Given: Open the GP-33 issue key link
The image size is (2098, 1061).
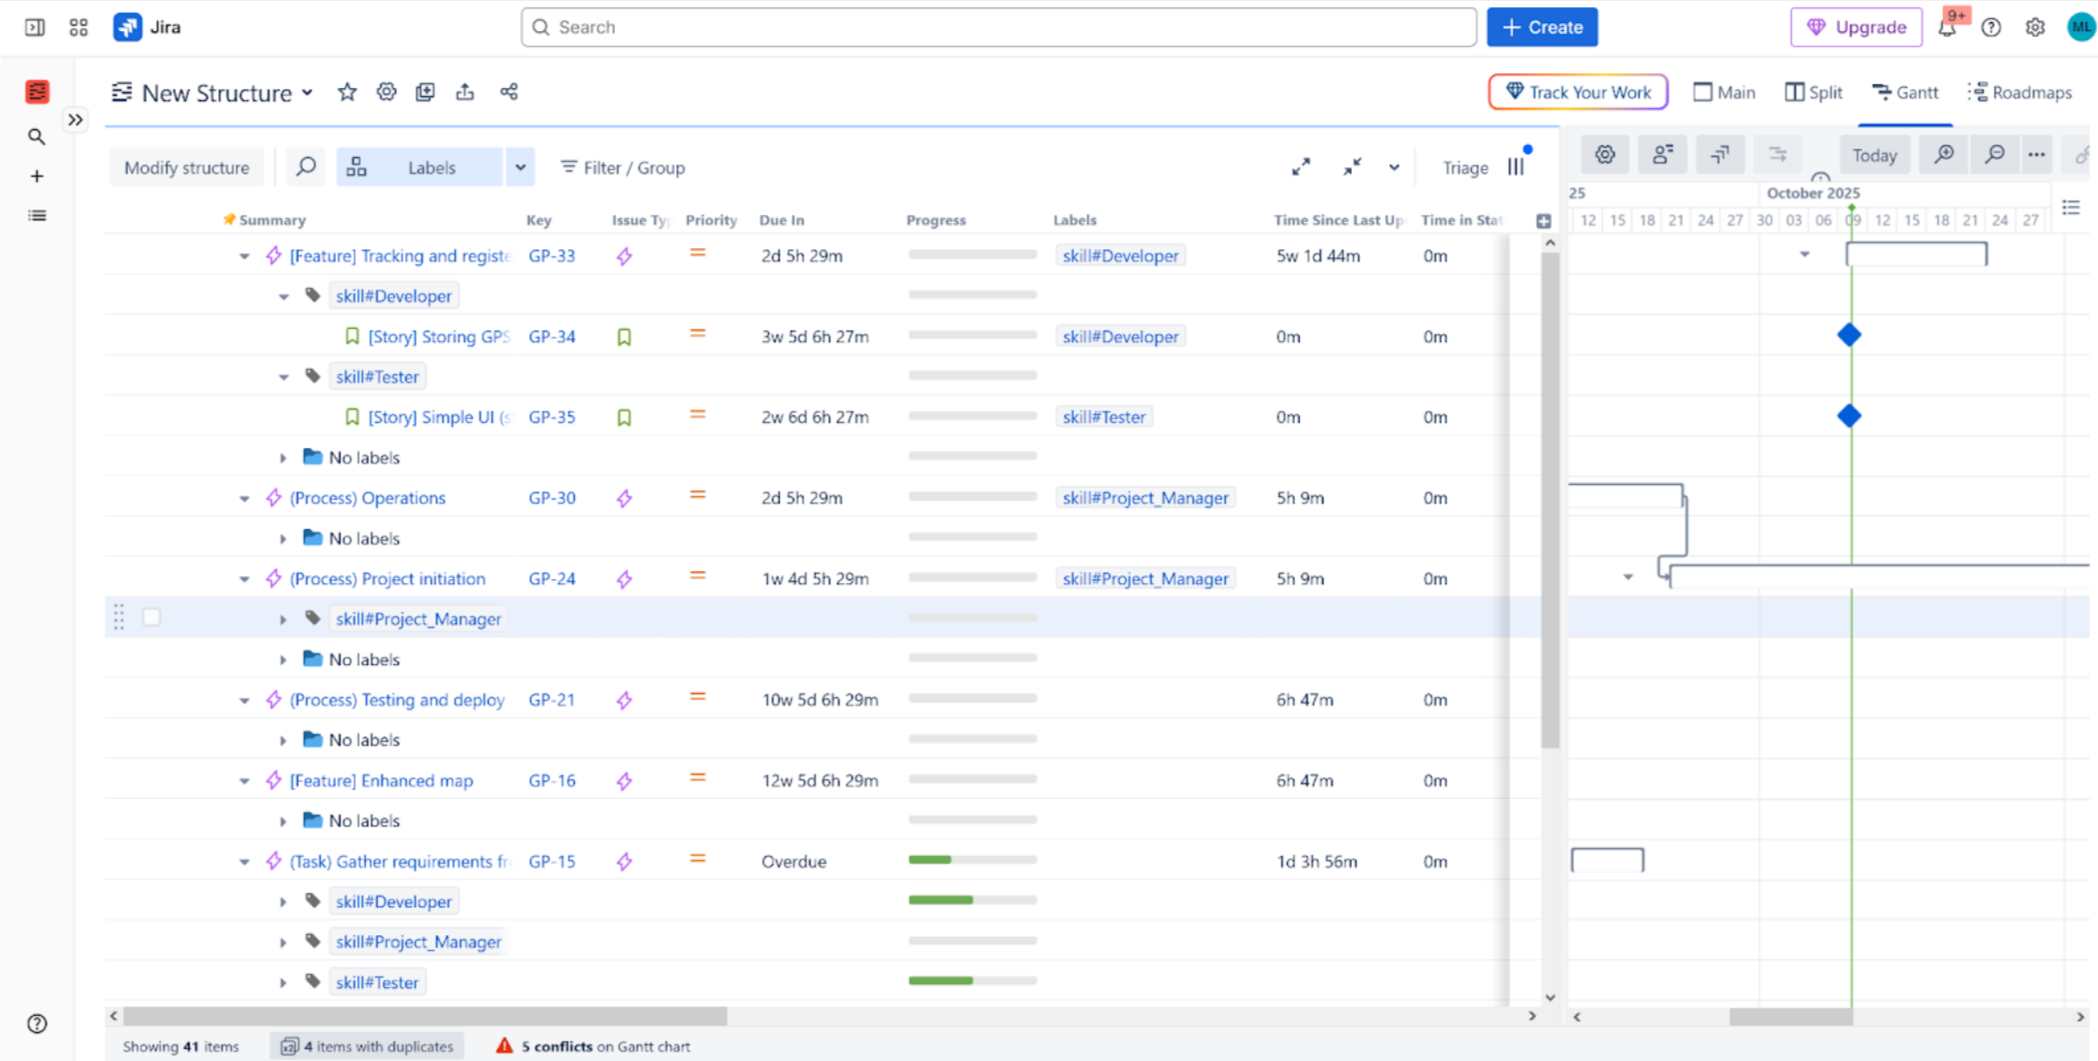Looking at the screenshot, I should (551, 256).
